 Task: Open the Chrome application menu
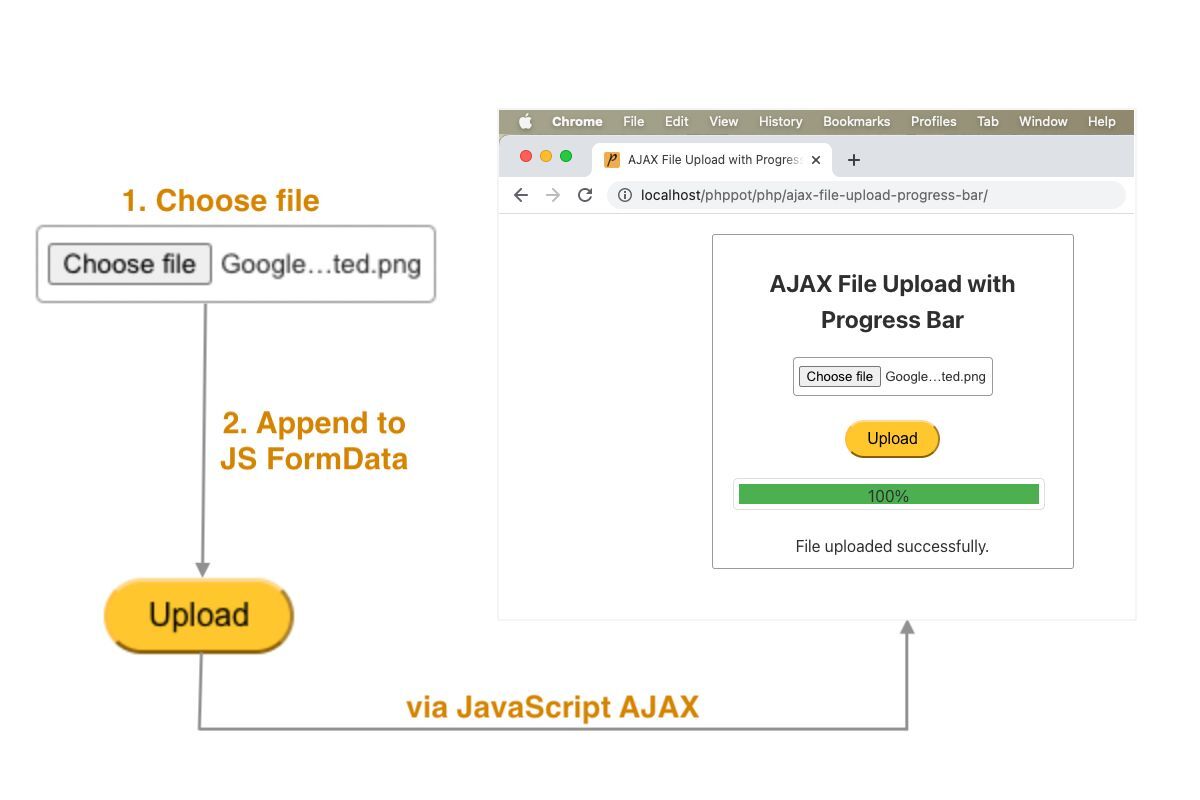coord(577,121)
